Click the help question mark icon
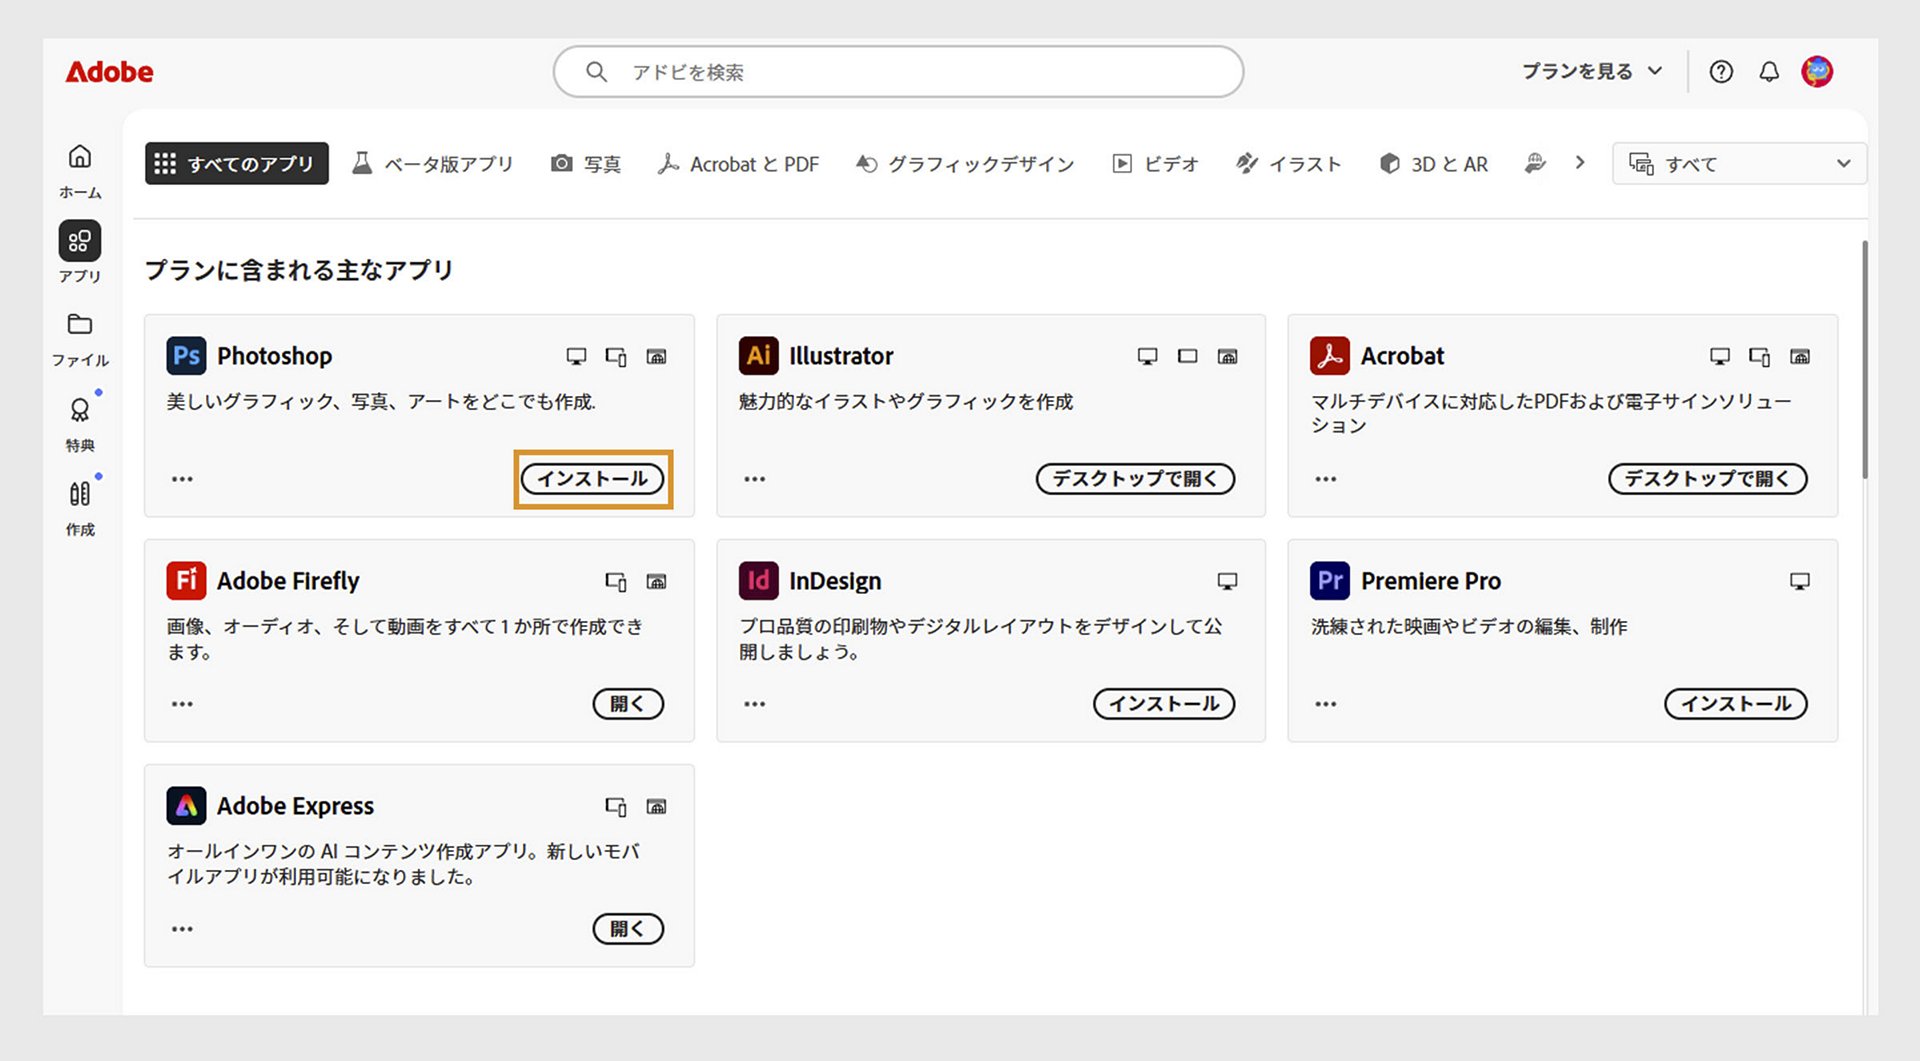This screenshot has height=1061, width=1920. tap(1721, 71)
